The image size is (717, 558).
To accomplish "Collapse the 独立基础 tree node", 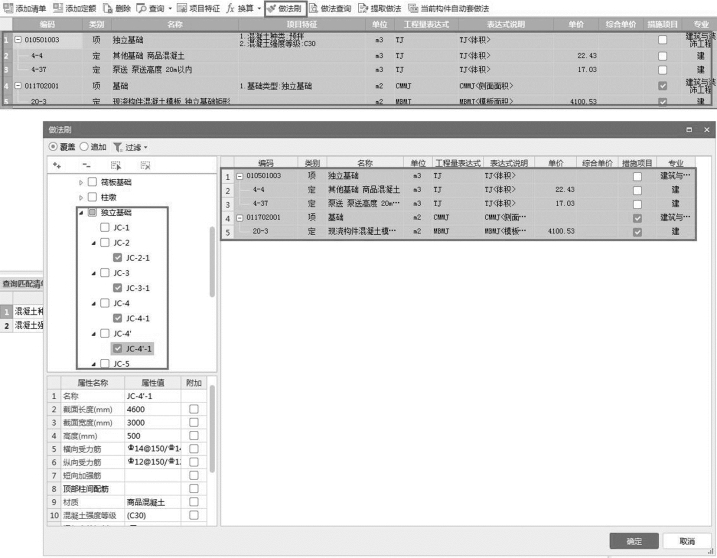I will (x=81, y=213).
